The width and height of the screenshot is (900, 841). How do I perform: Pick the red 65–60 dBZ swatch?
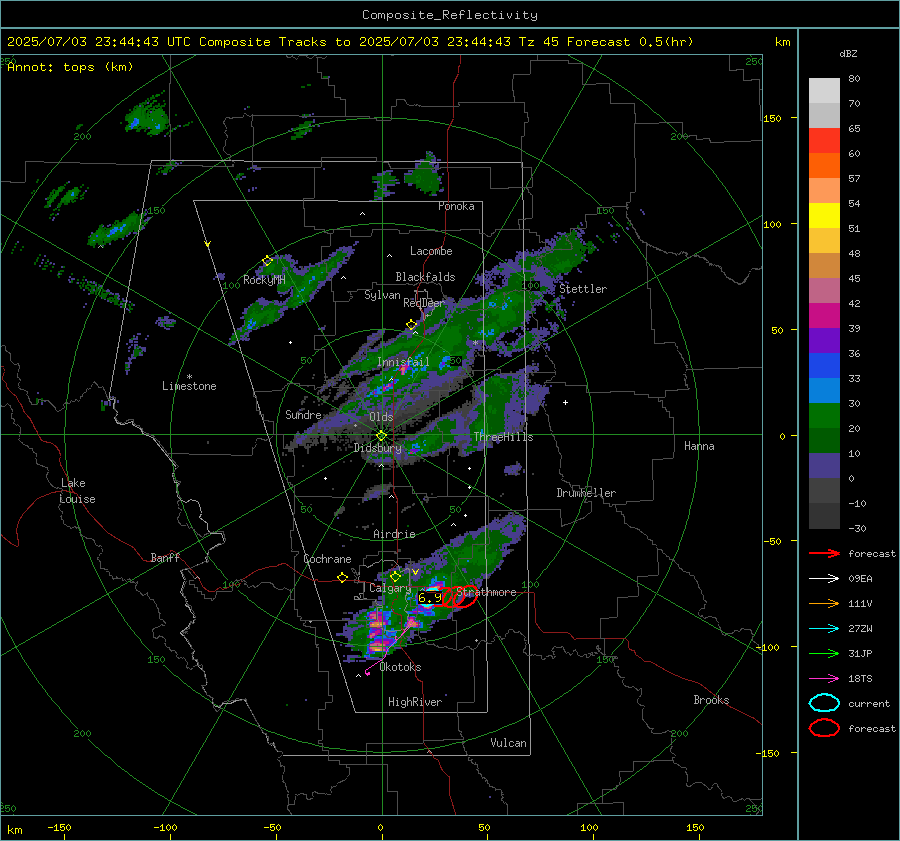click(824, 141)
